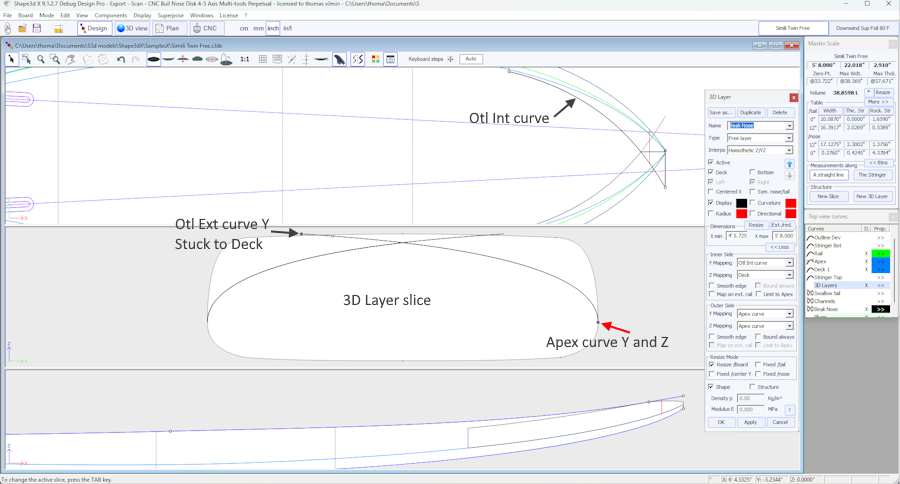Move layer up with blue arrow

(x=789, y=163)
